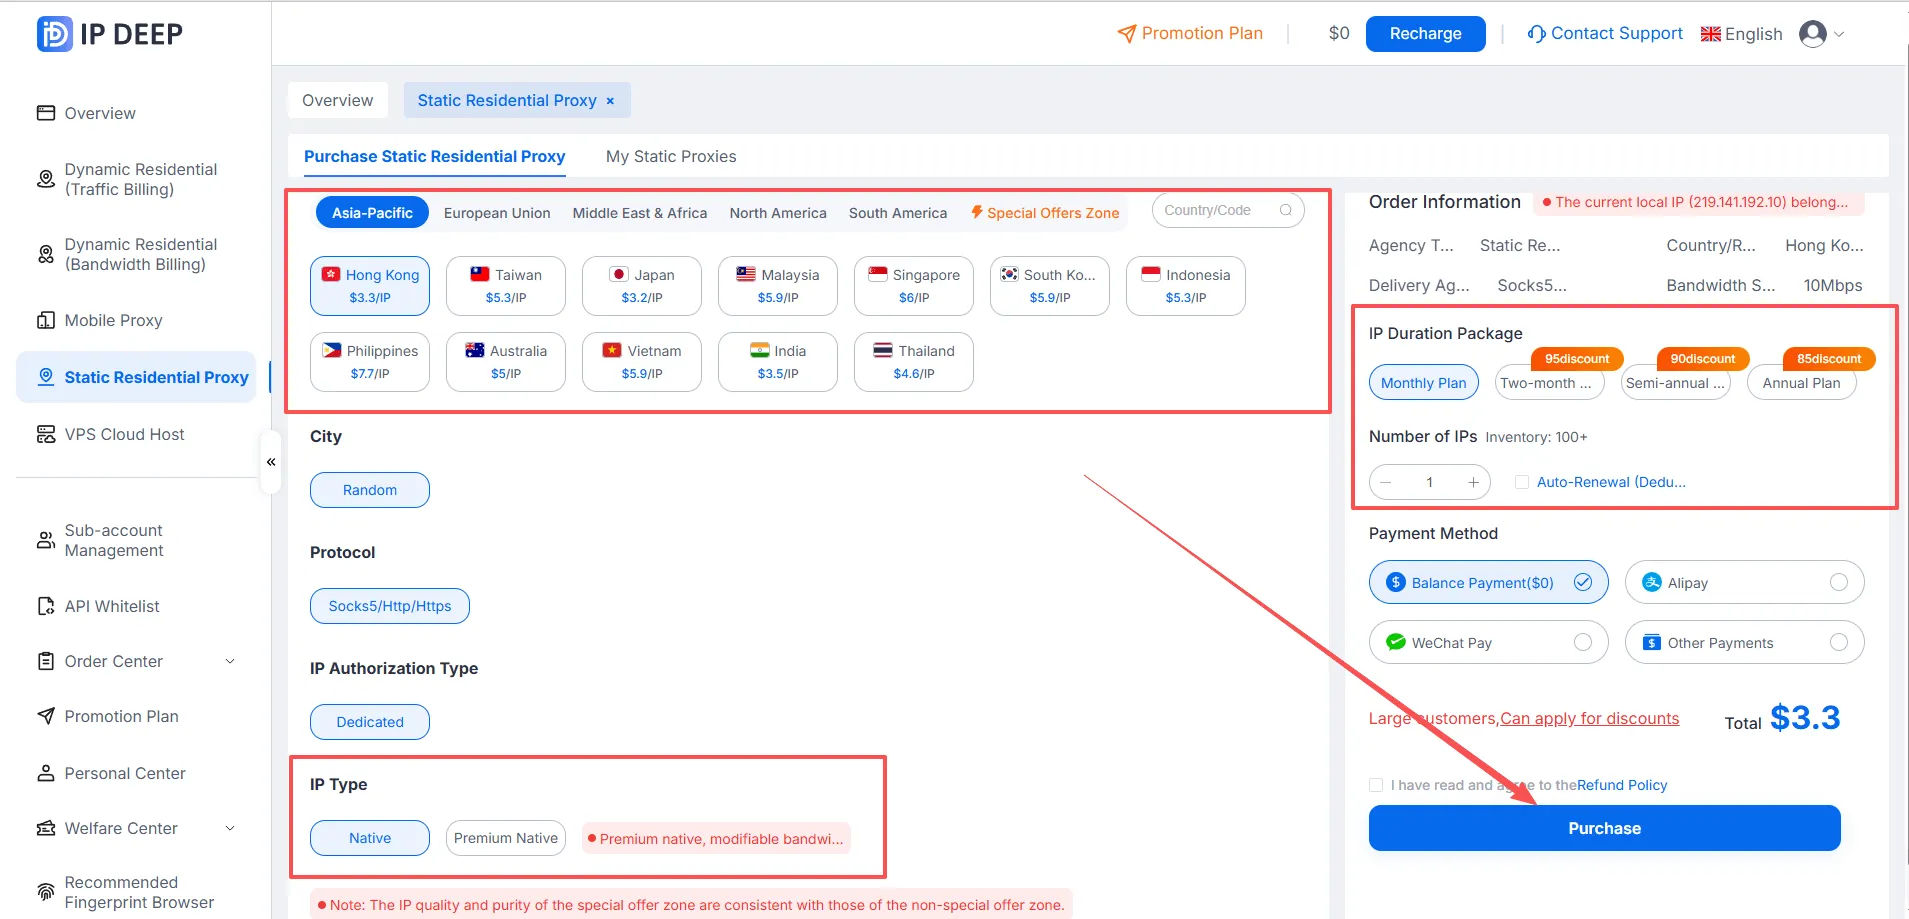This screenshot has height=919, width=1909.
Task: Expand the Order Center menu
Action: tap(230, 661)
